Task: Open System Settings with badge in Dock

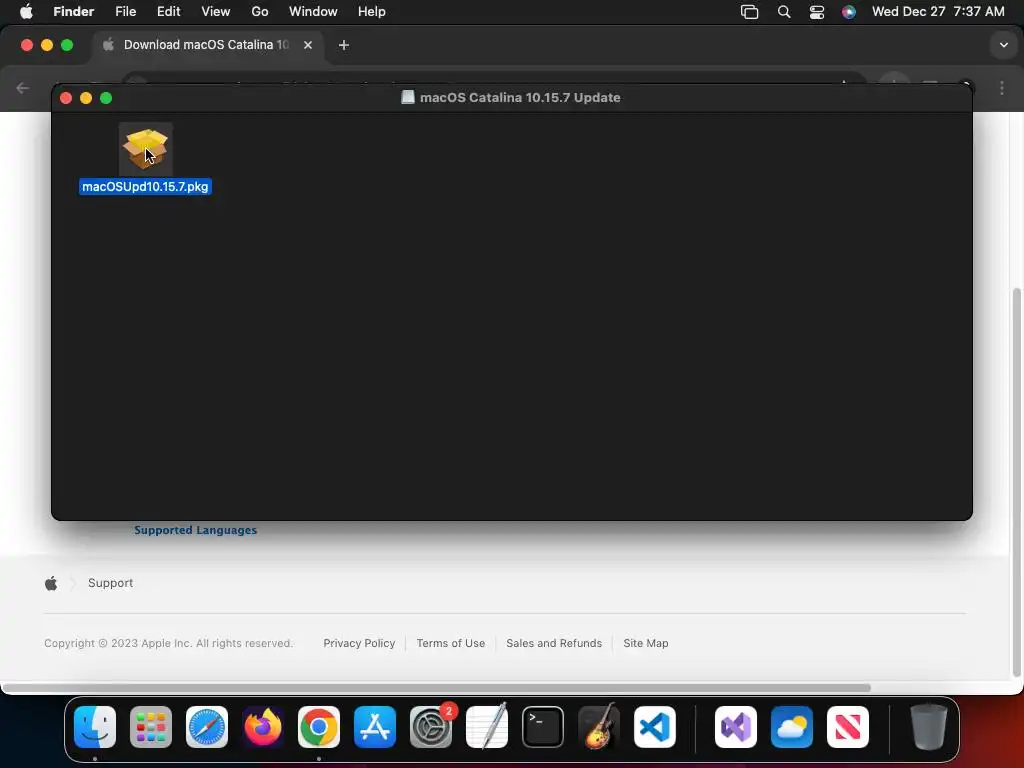Action: 431,727
